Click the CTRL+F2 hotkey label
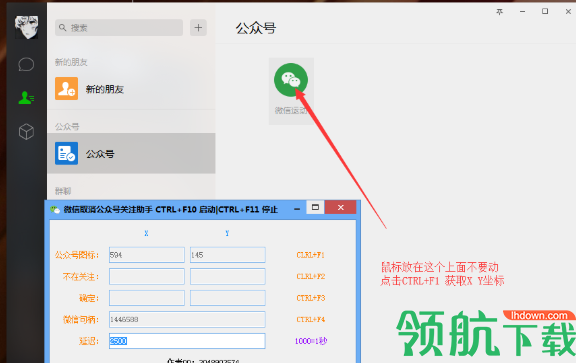This screenshot has height=363, width=576. click(x=311, y=276)
